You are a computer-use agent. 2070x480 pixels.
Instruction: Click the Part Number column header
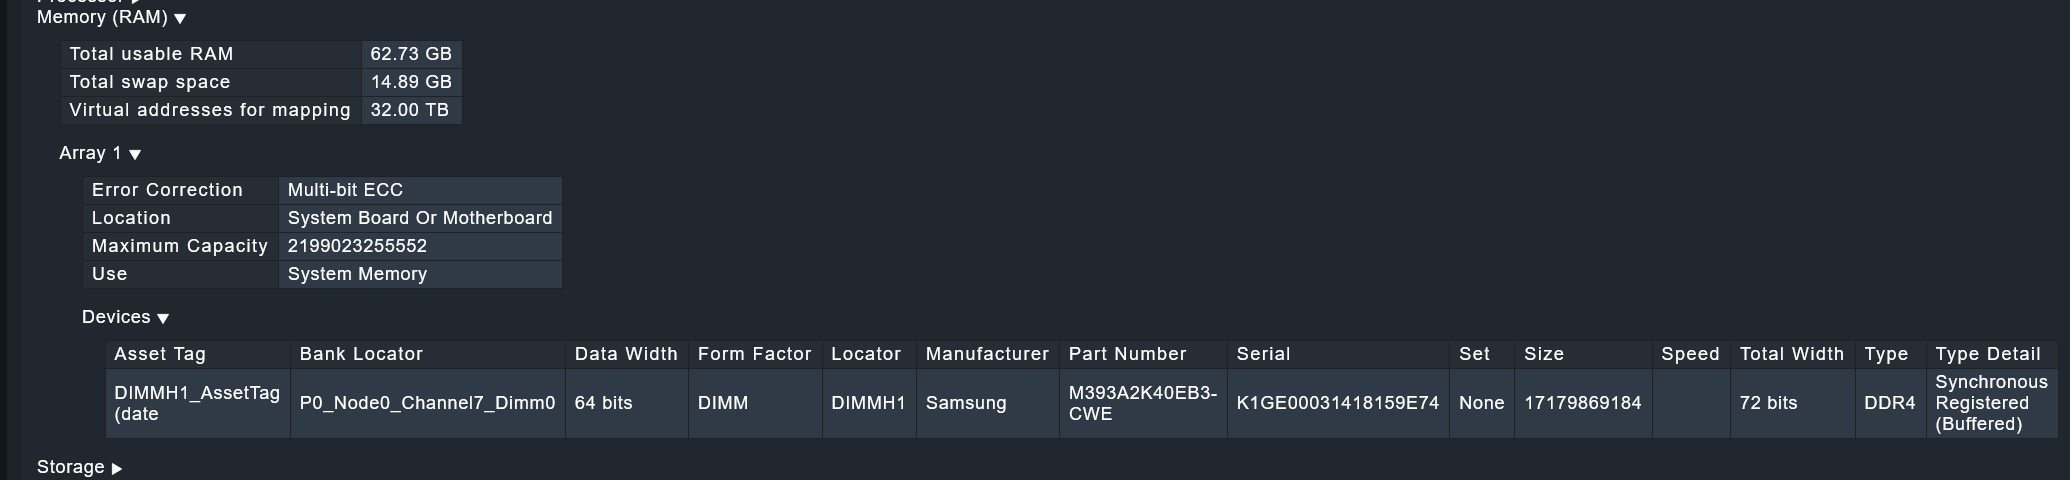coord(1127,354)
